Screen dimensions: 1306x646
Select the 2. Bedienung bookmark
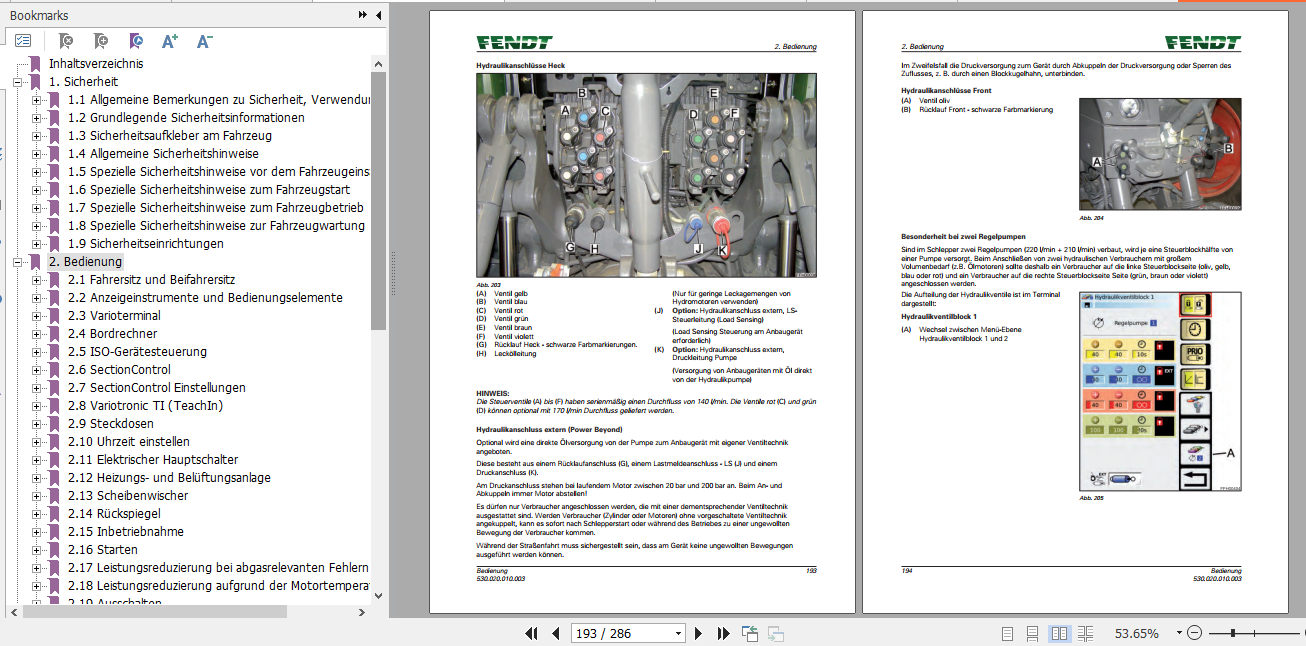(x=85, y=262)
